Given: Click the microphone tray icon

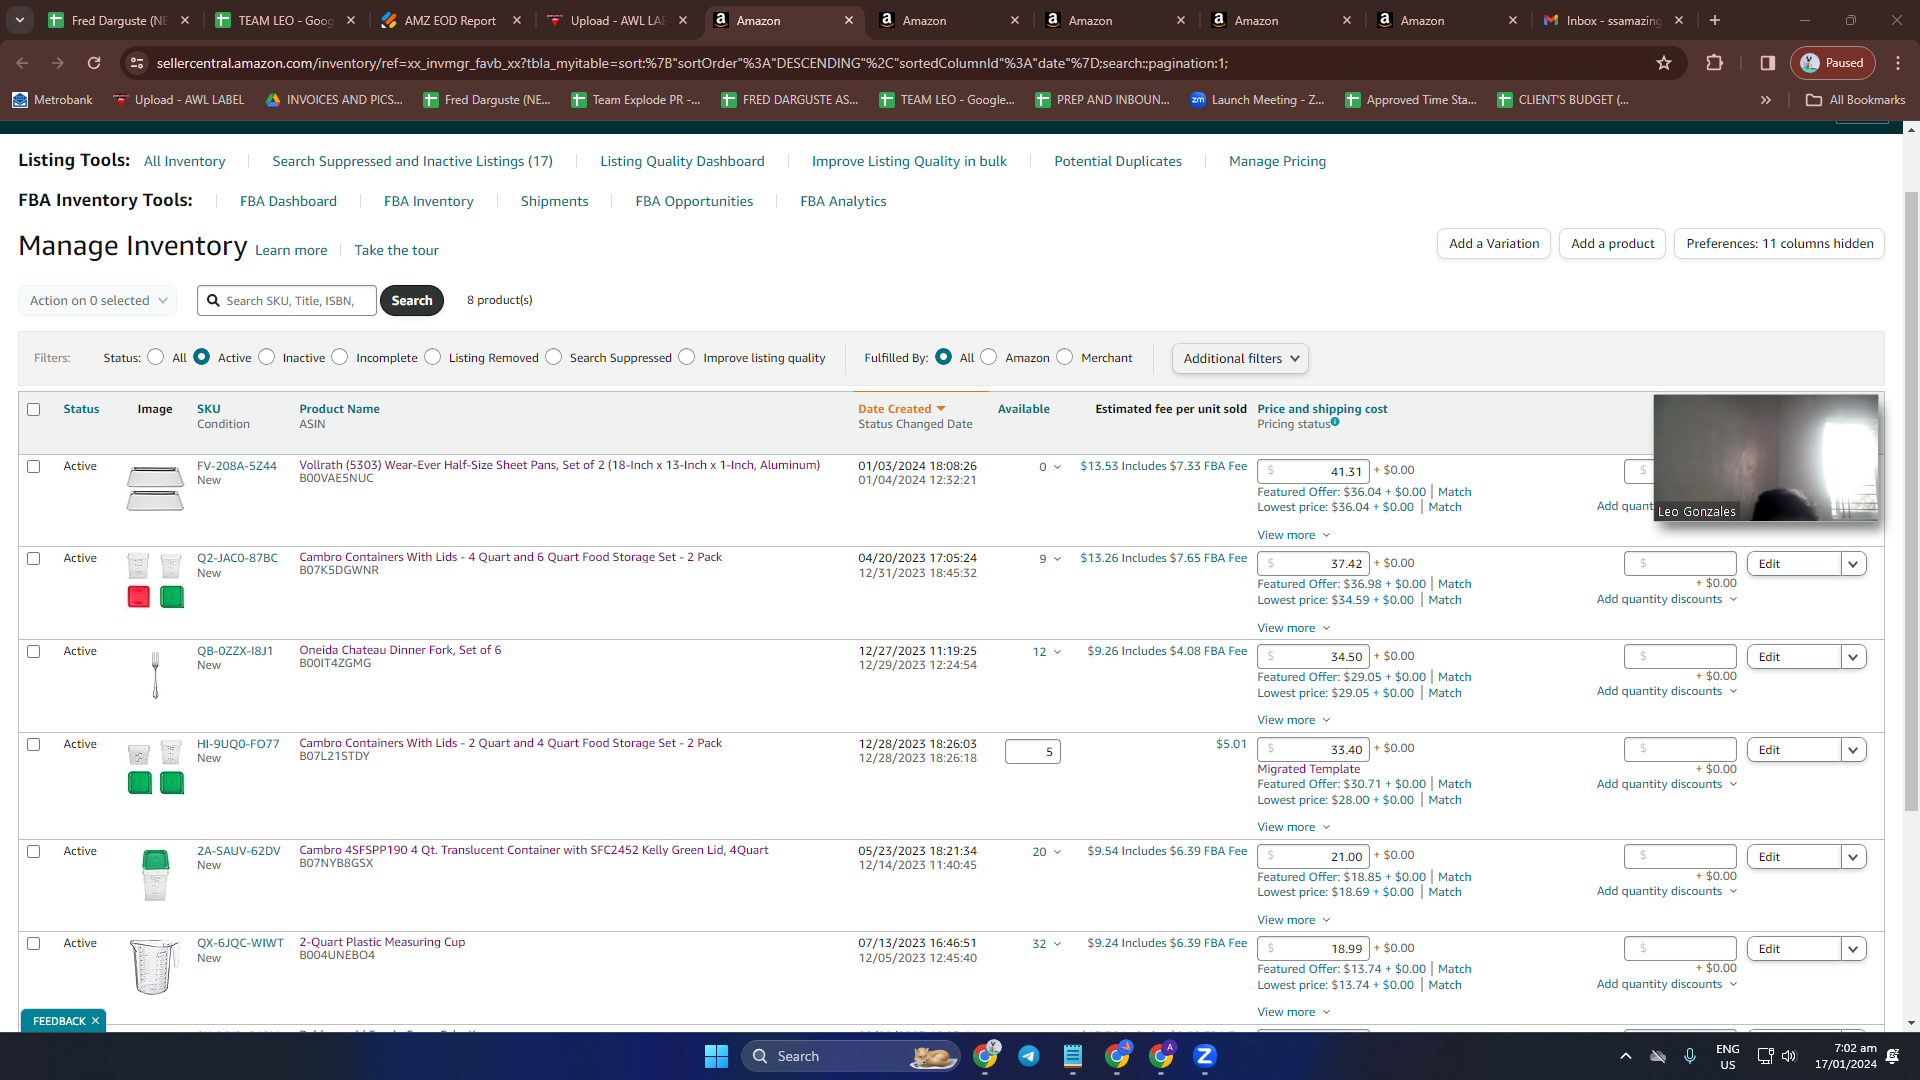Looking at the screenshot, I should [1690, 1056].
